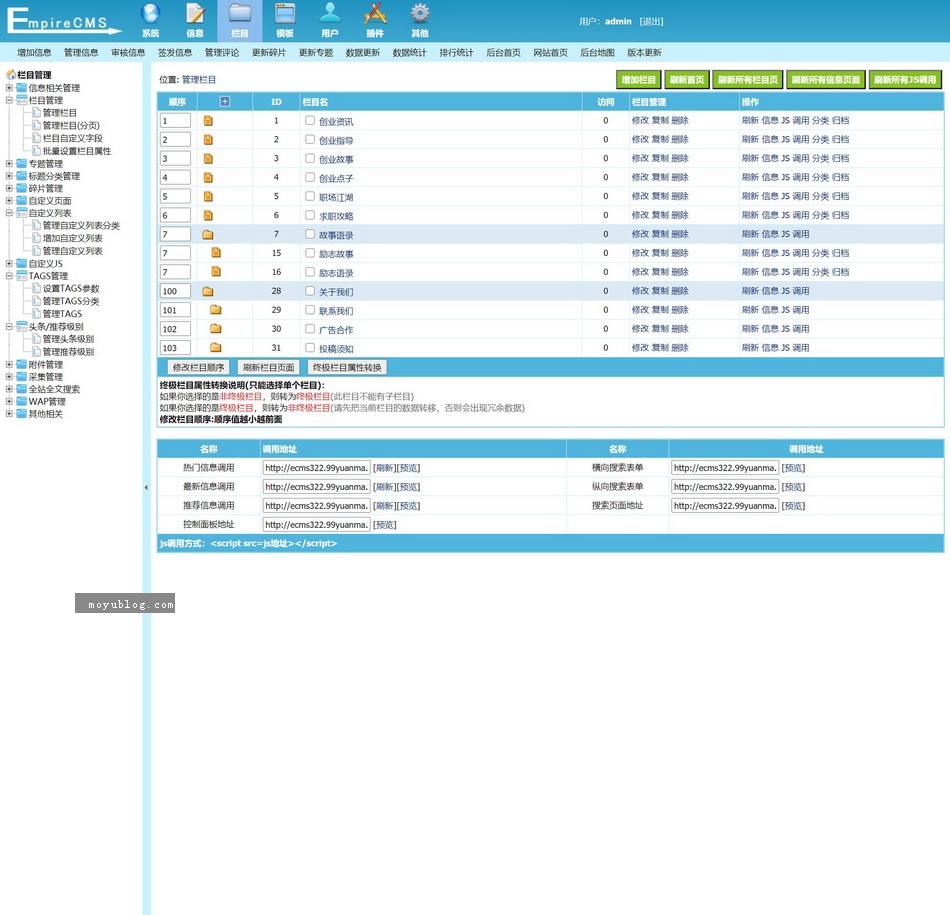Expand the 标题分类管理 tree node
The image size is (950, 915).
[x=9, y=176]
